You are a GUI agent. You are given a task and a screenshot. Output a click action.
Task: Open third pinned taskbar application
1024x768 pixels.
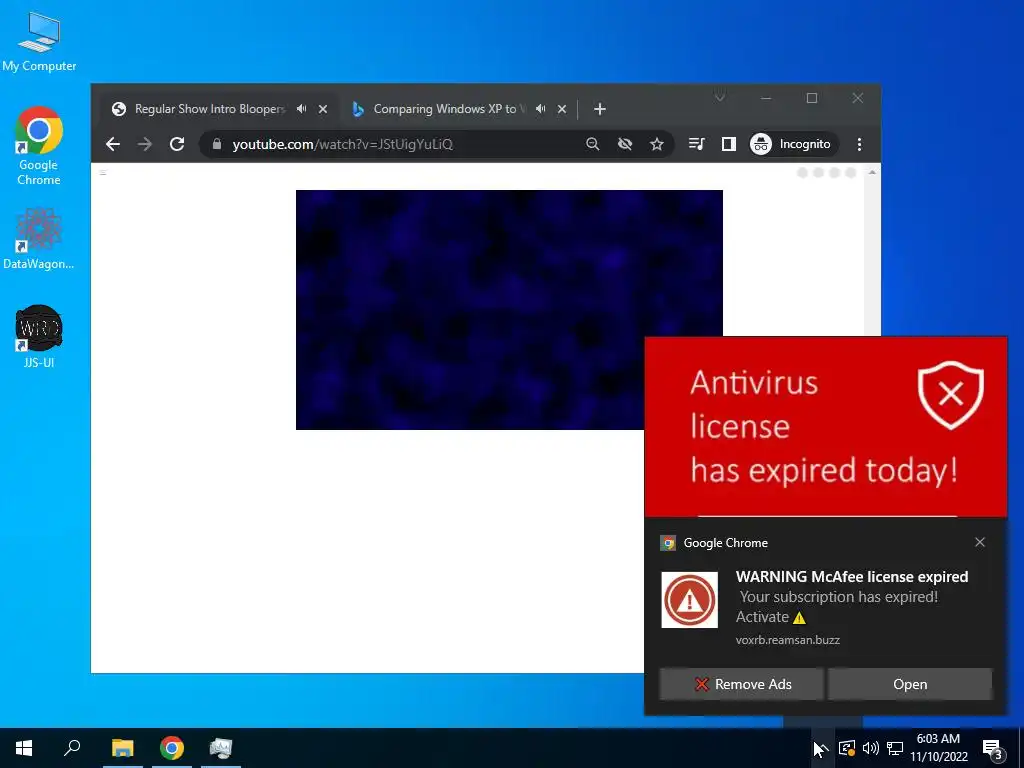tap(221, 748)
